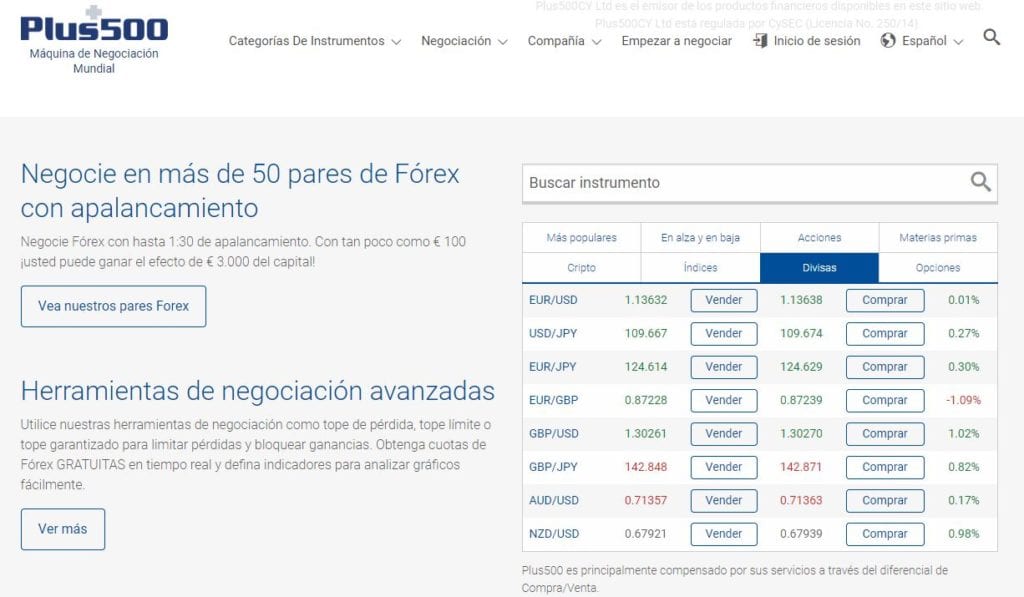Switch to Índices tab
This screenshot has height=597, width=1024.
pyautogui.click(x=701, y=268)
